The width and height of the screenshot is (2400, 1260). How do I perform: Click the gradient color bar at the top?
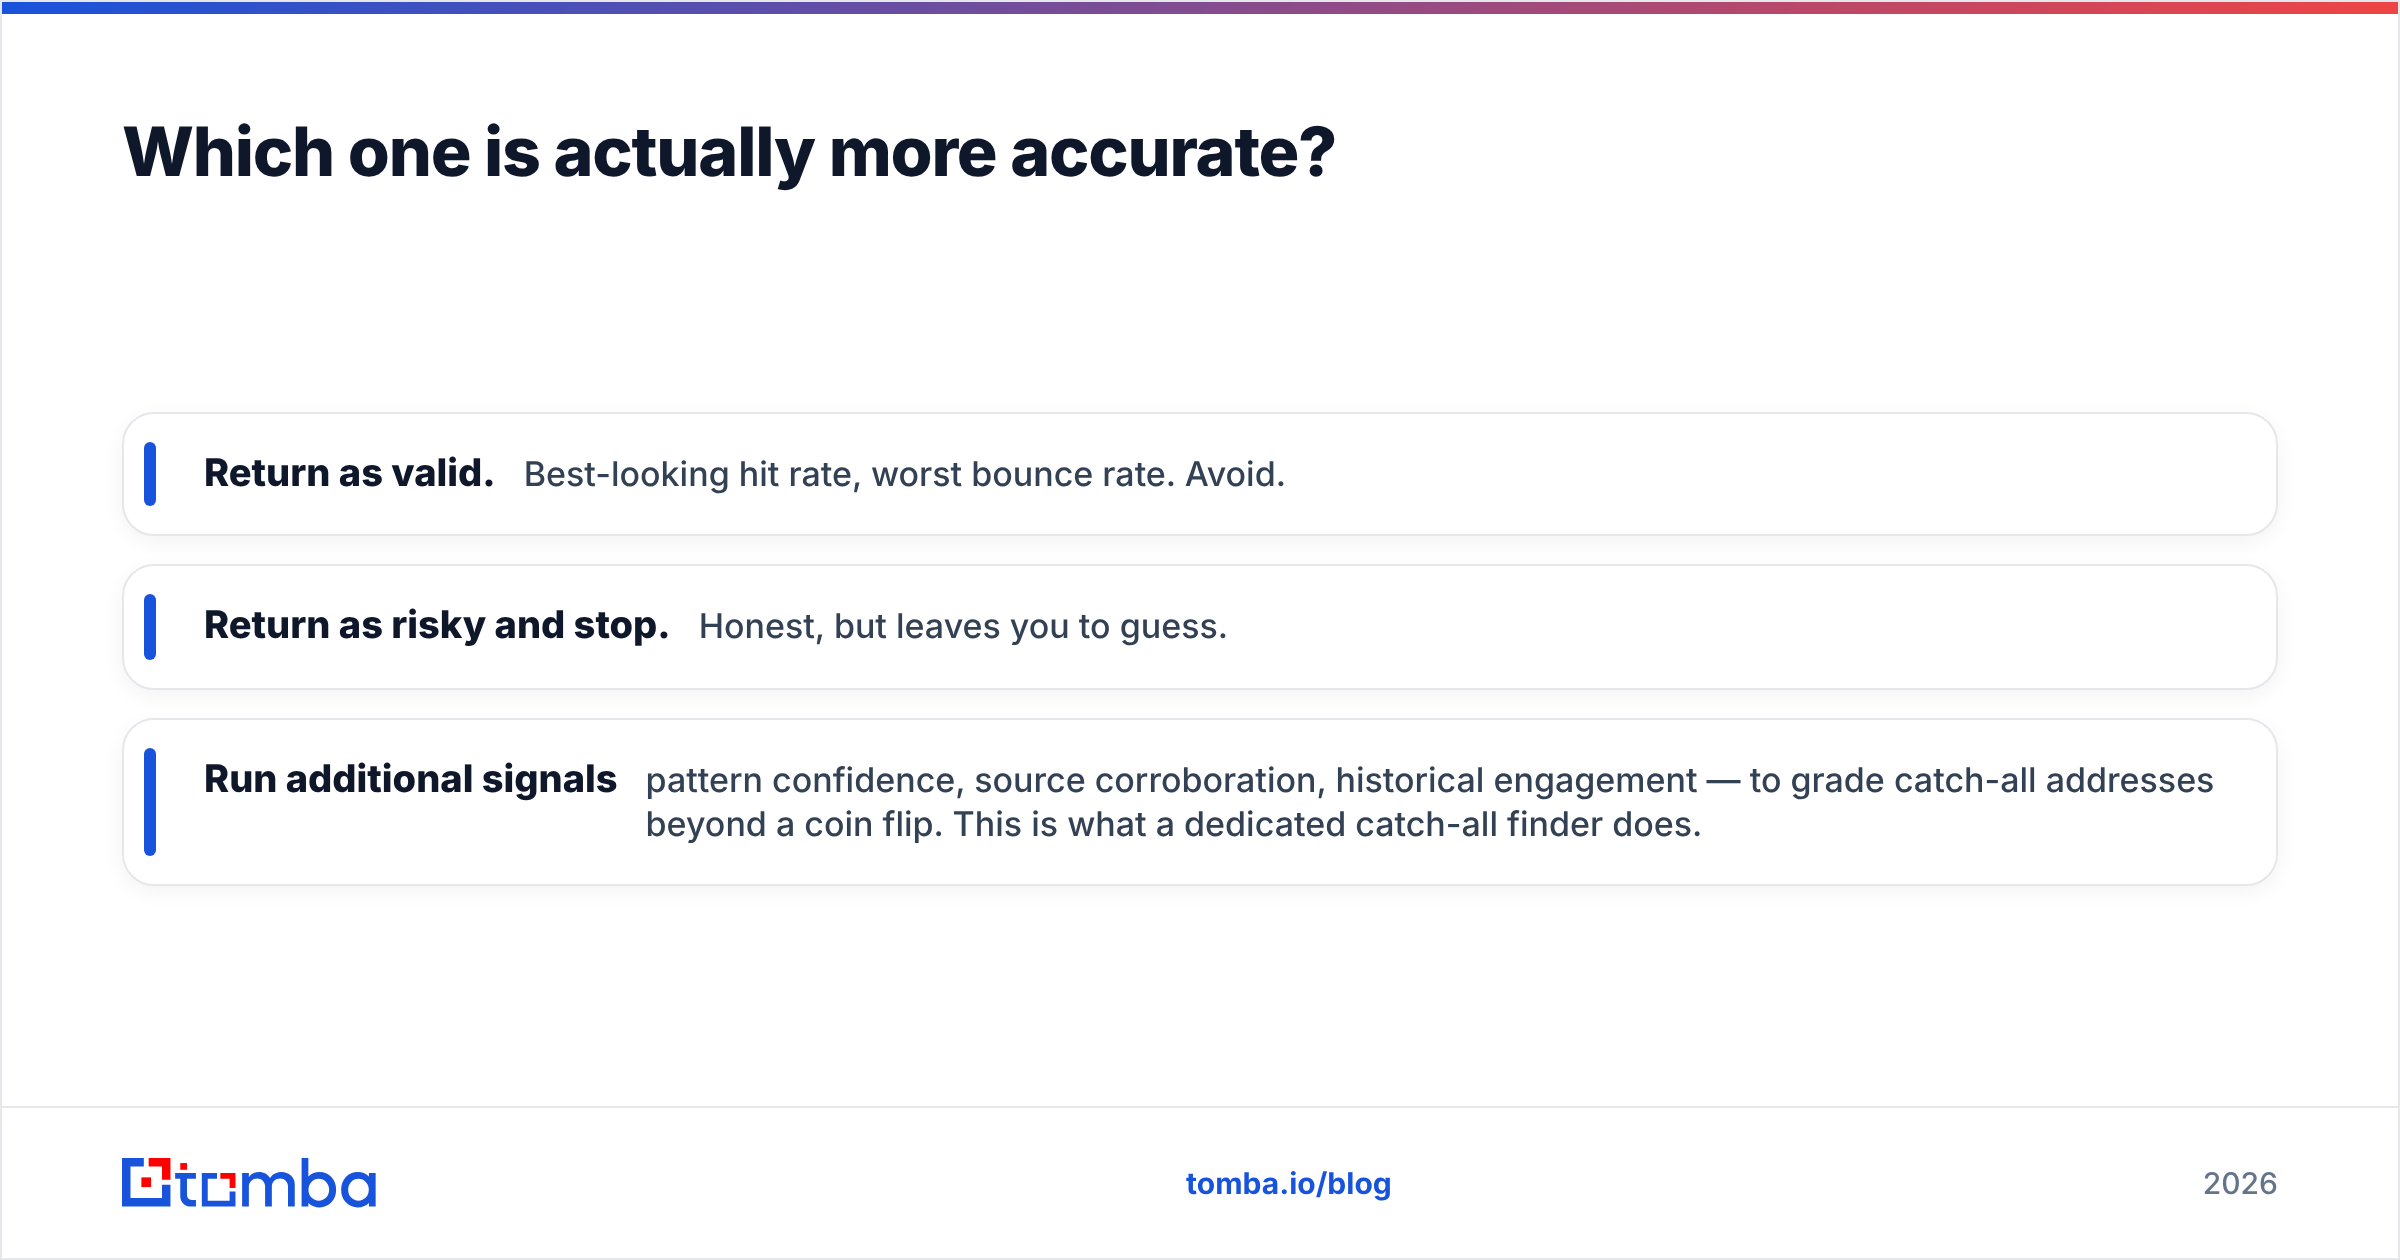[1200, 7]
